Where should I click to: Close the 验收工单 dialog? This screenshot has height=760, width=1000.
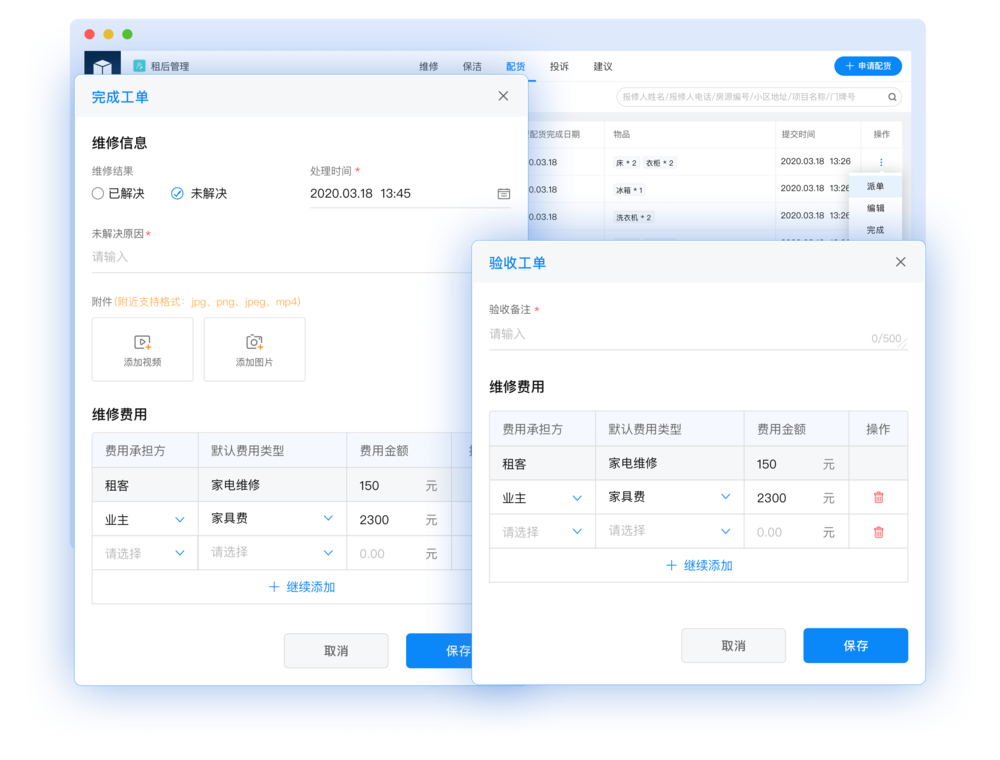[x=901, y=262]
